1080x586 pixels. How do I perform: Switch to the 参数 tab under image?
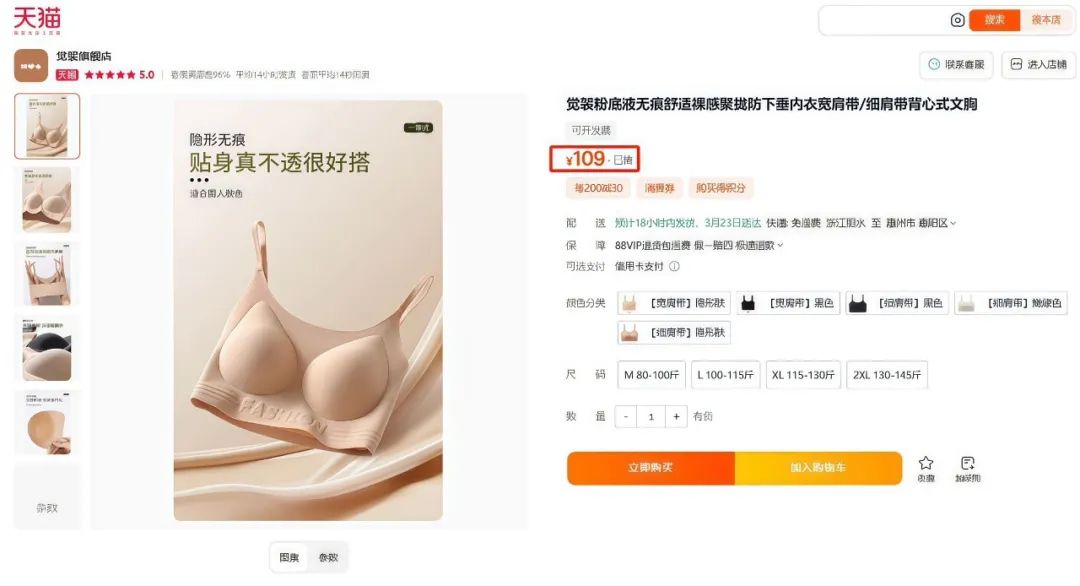point(329,558)
